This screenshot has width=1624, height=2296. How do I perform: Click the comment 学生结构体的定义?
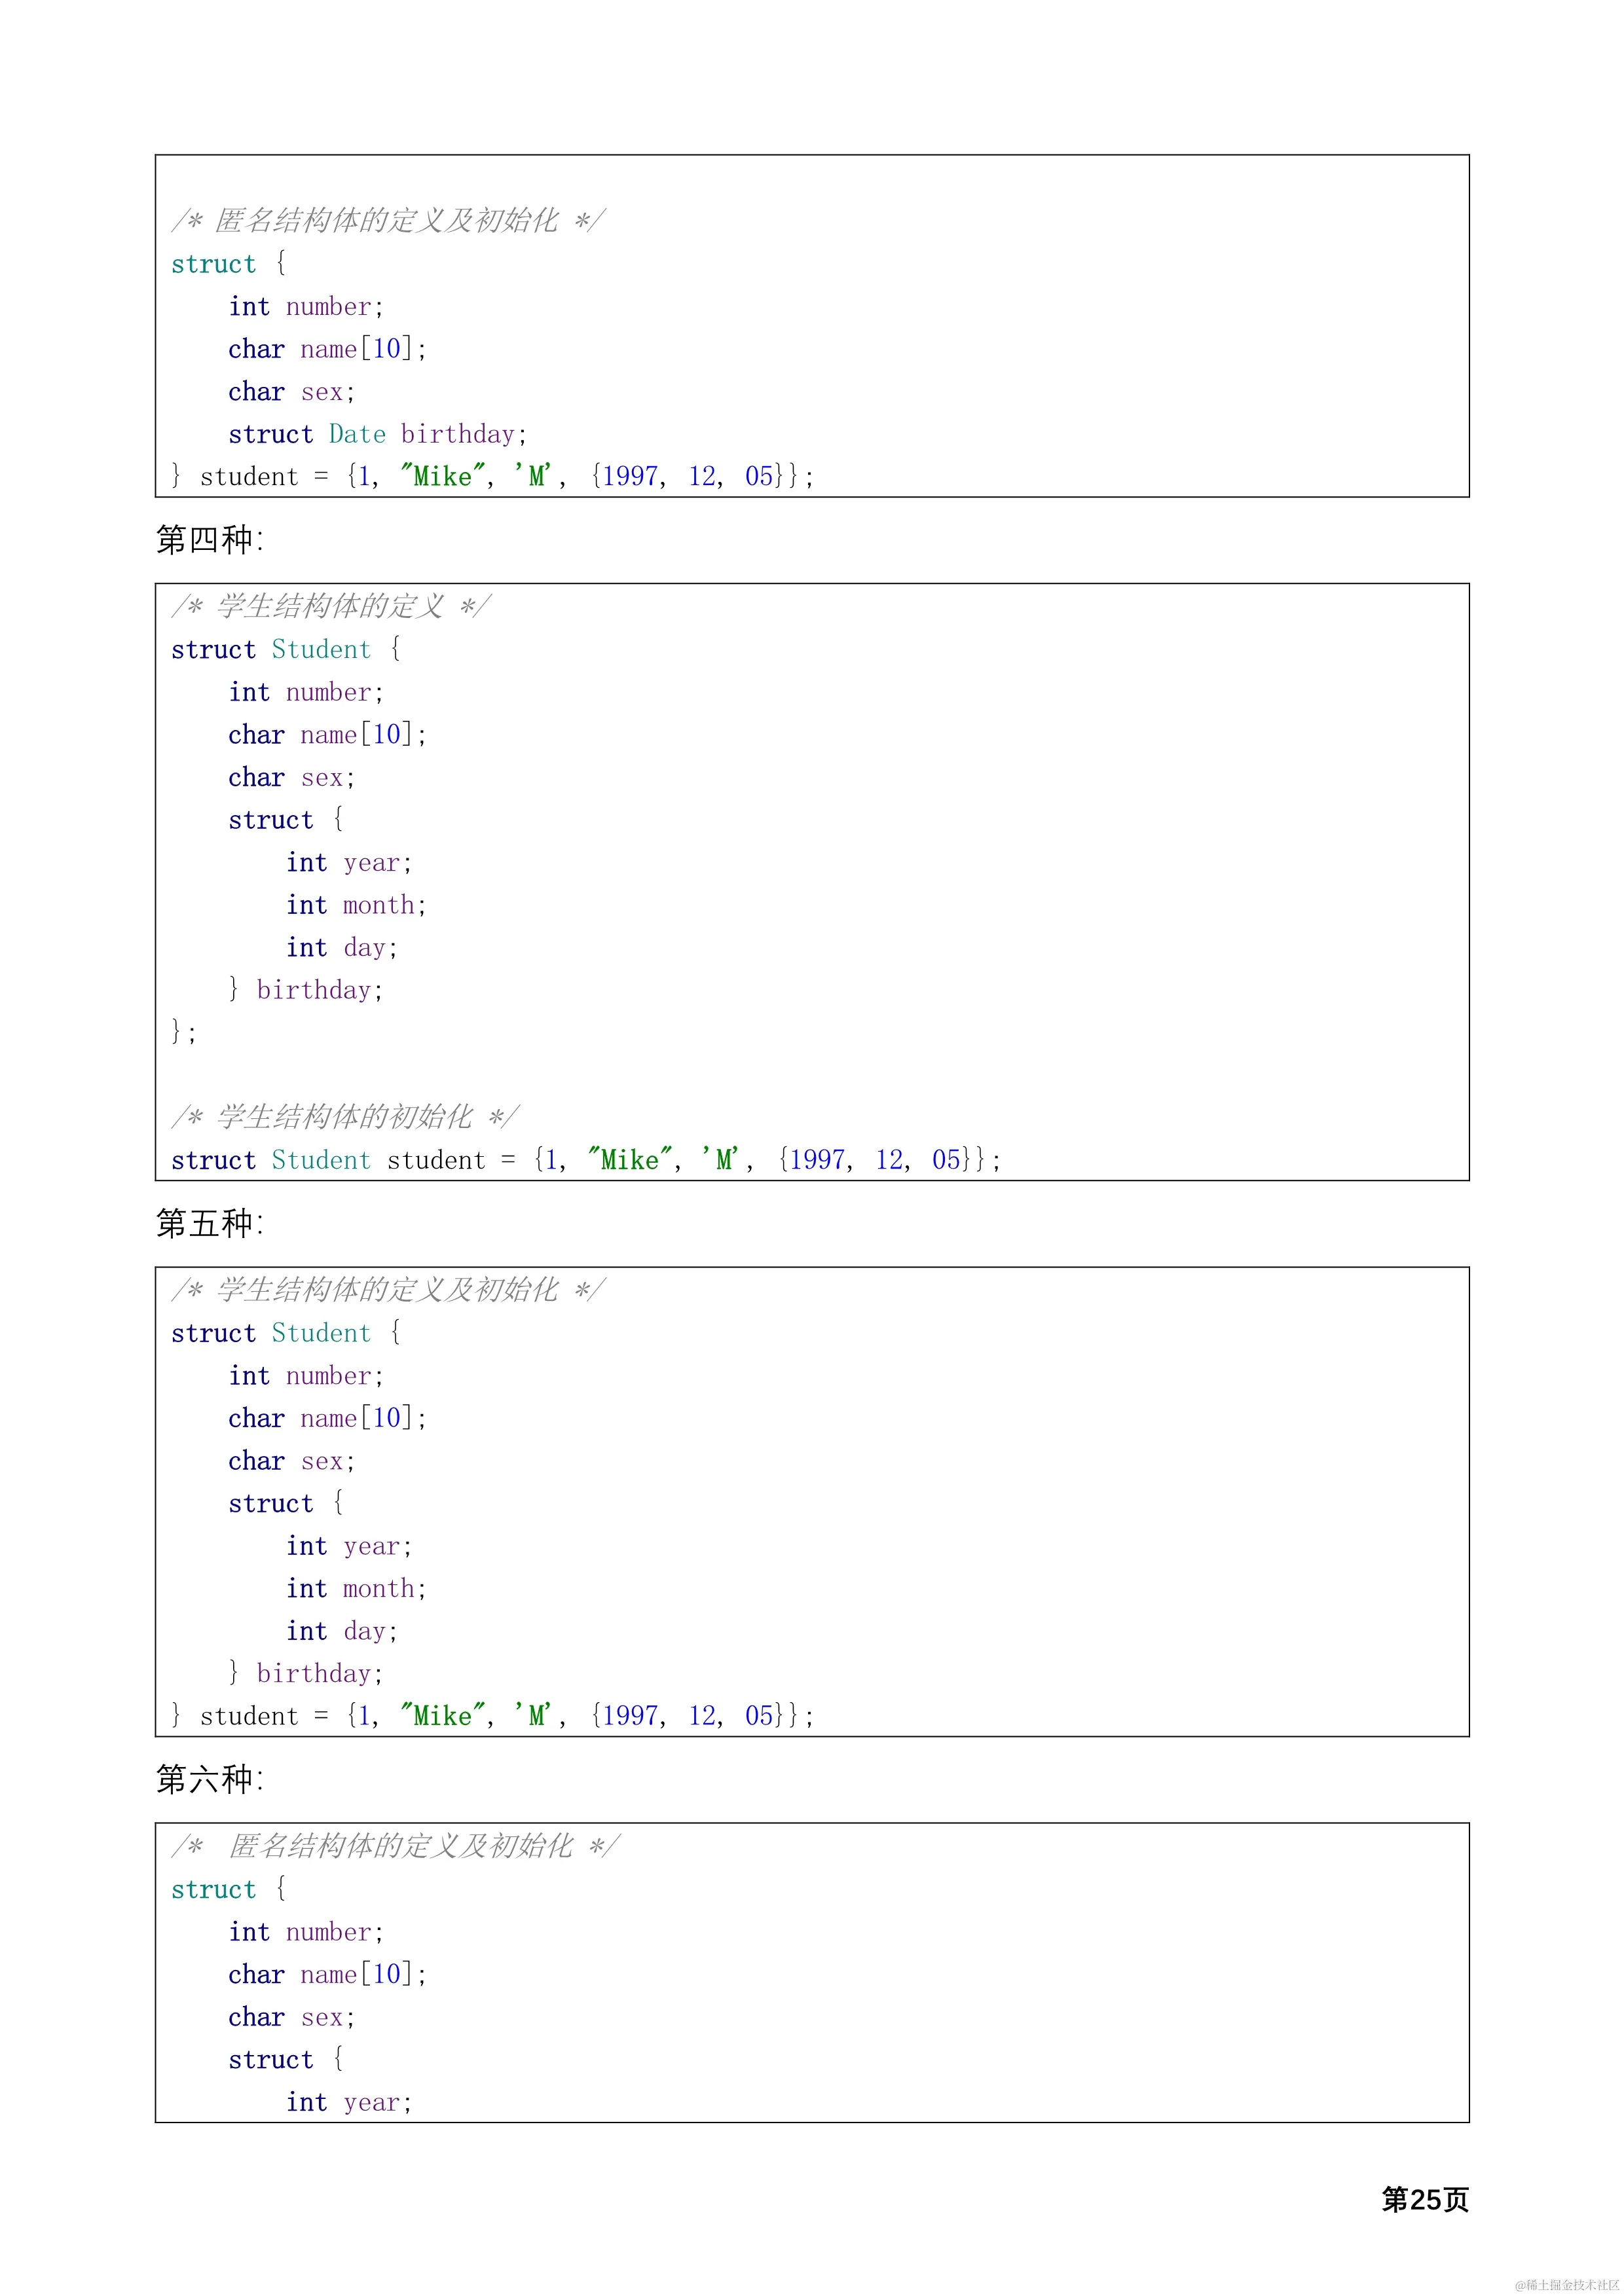point(330,606)
